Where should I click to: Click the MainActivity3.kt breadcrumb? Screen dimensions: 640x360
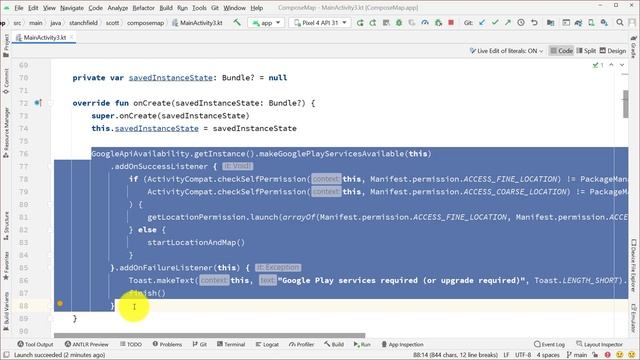pyautogui.click(x=198, y=23)
